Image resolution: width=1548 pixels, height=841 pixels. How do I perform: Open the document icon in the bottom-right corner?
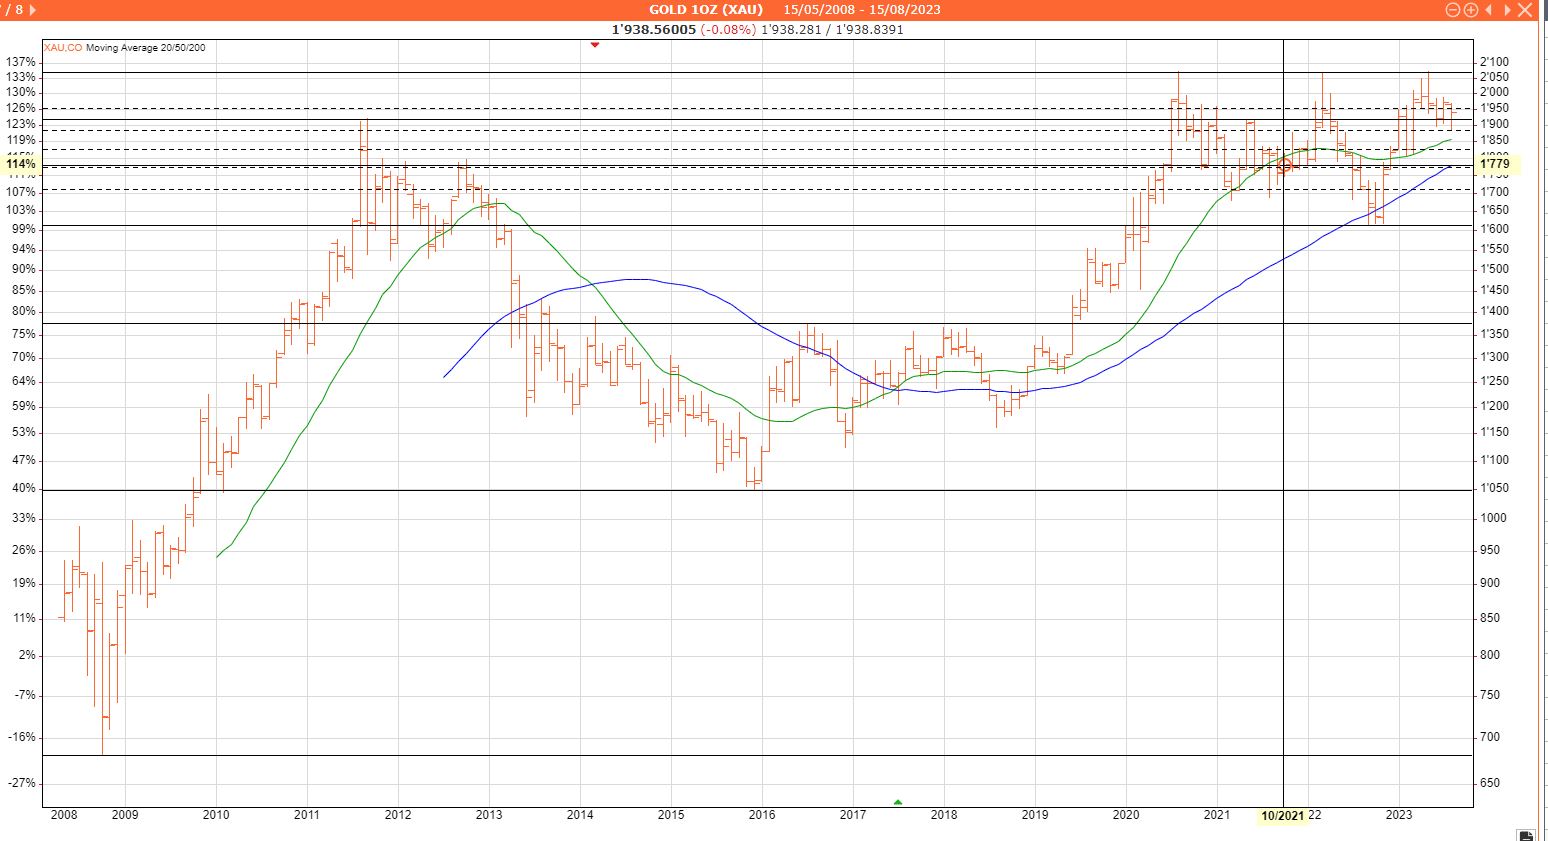coord(1525,835)
